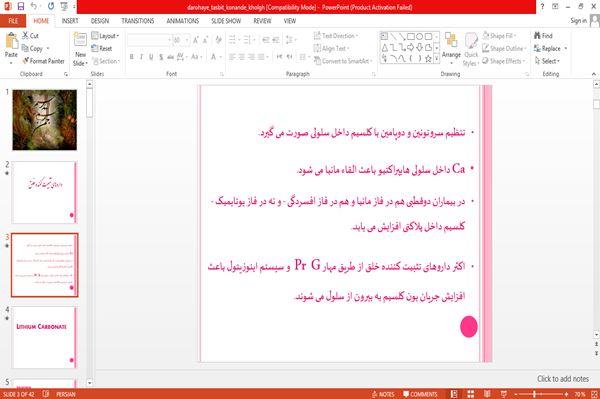600x399 pixels.
Task: Open Quick Styles gallery
Action: tap(471, 50)
